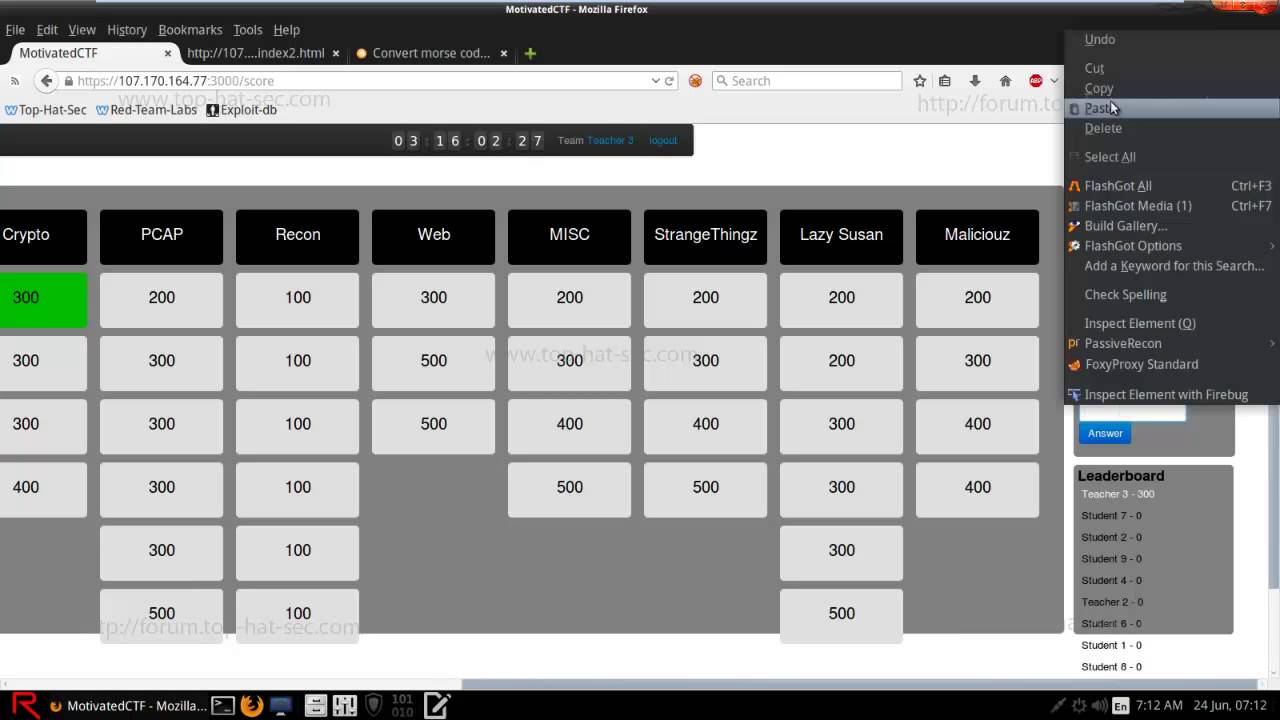Click the blue Answer button
1280x720 pixels.
1105,433
